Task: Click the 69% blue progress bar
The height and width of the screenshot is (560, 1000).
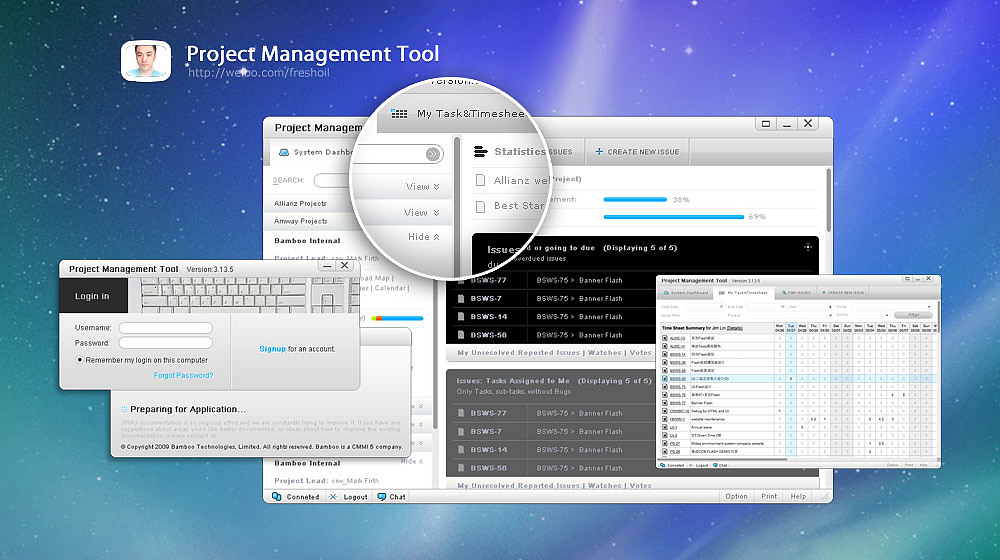Action: pos(673,217)
